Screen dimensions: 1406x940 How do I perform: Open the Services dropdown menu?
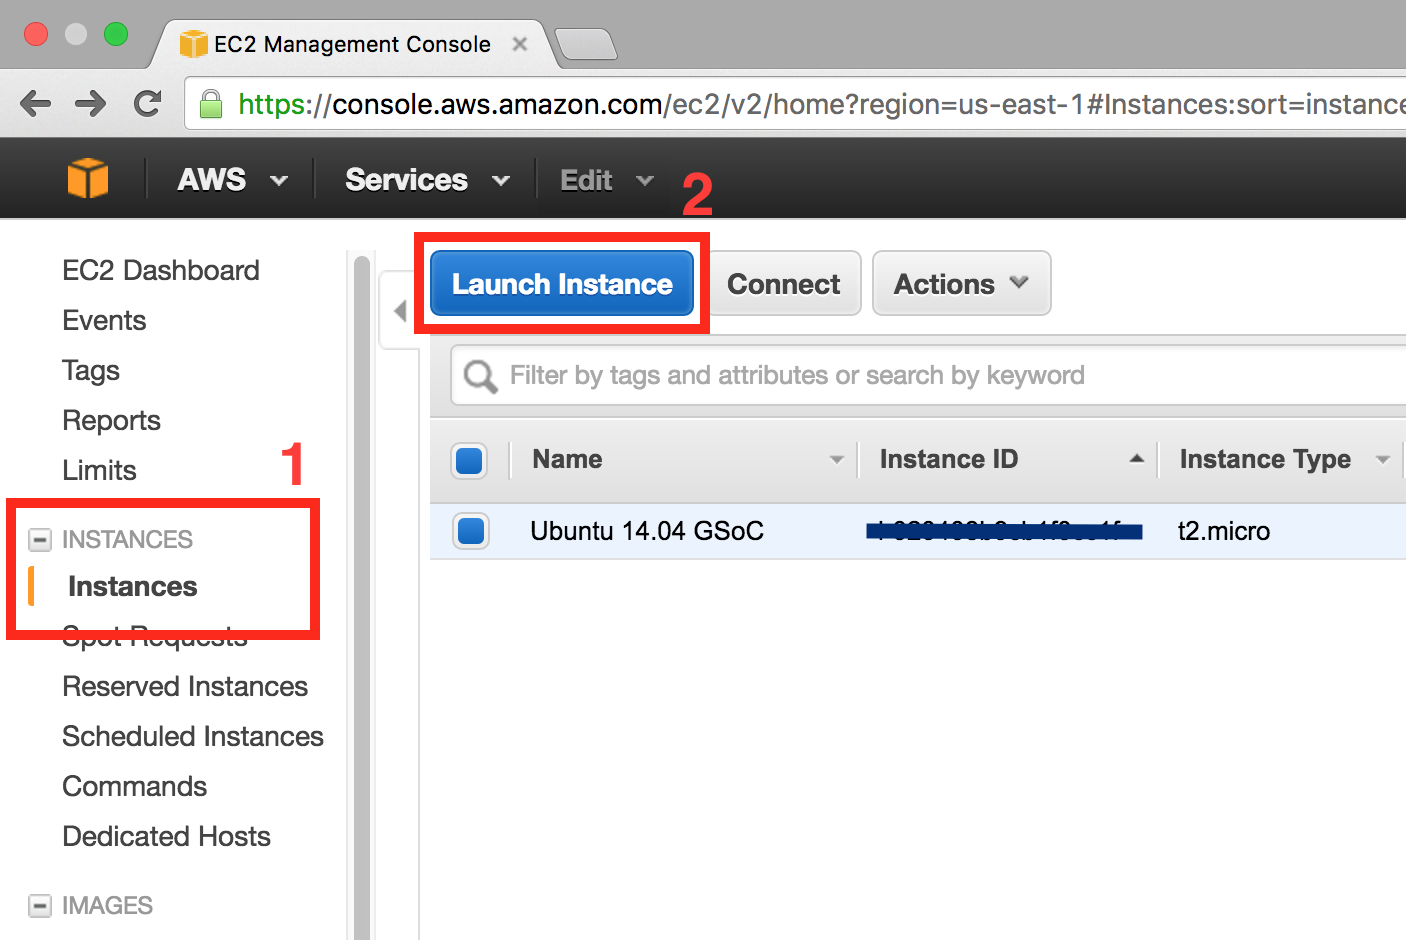coord(427,180)
